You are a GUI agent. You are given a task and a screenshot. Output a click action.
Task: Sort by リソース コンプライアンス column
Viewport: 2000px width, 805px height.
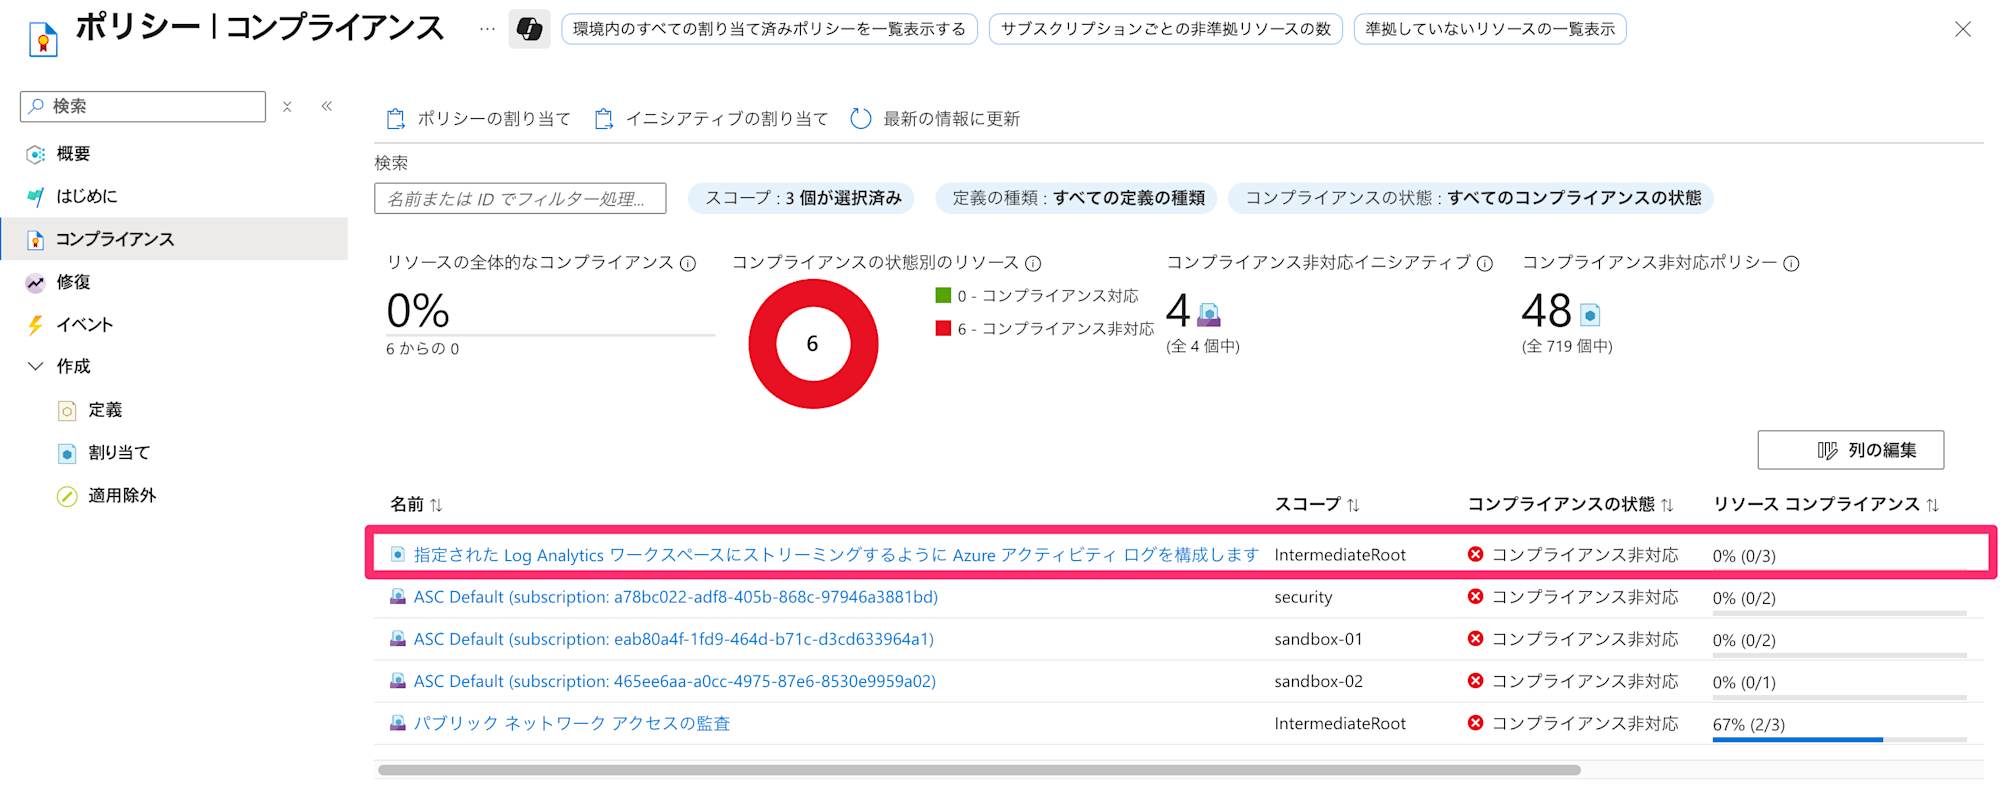1826,505
